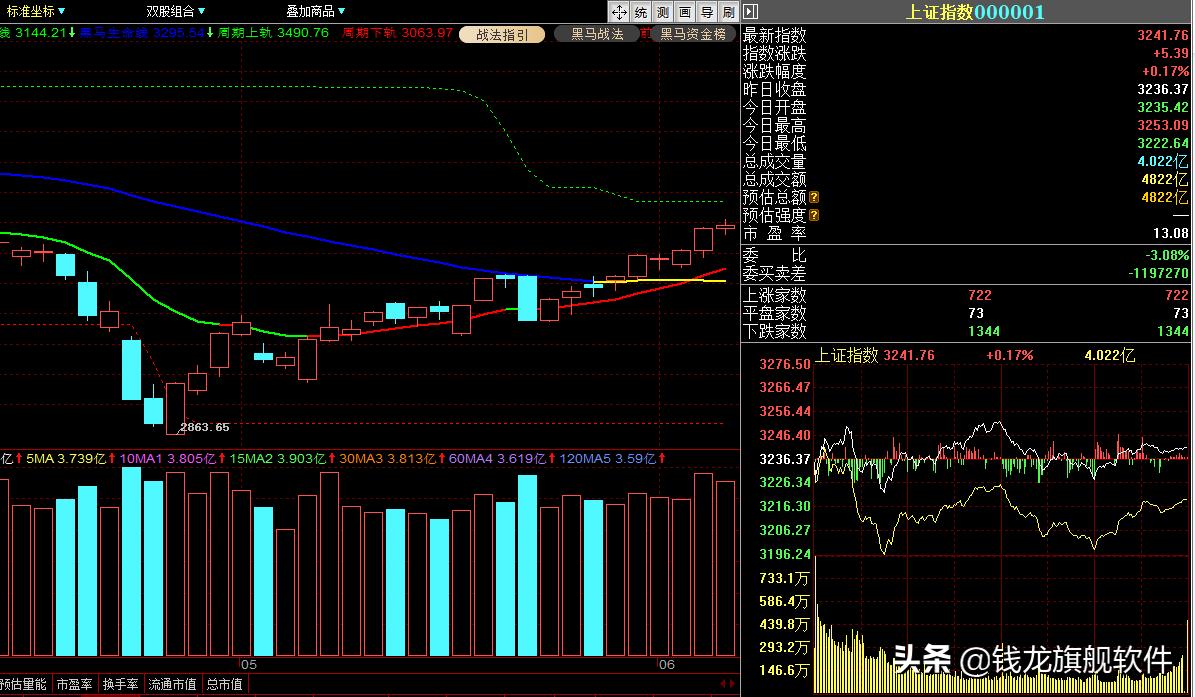Viewport: 1195px width, 697px height.
Task: Click the 统 statistics toolbar icon
Action: point(641,12)
